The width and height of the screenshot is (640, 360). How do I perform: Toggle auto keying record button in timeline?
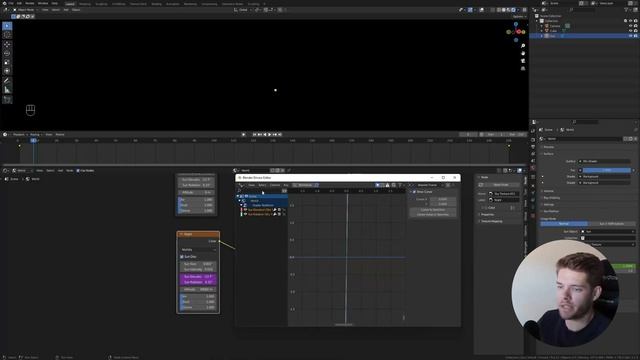244,134
